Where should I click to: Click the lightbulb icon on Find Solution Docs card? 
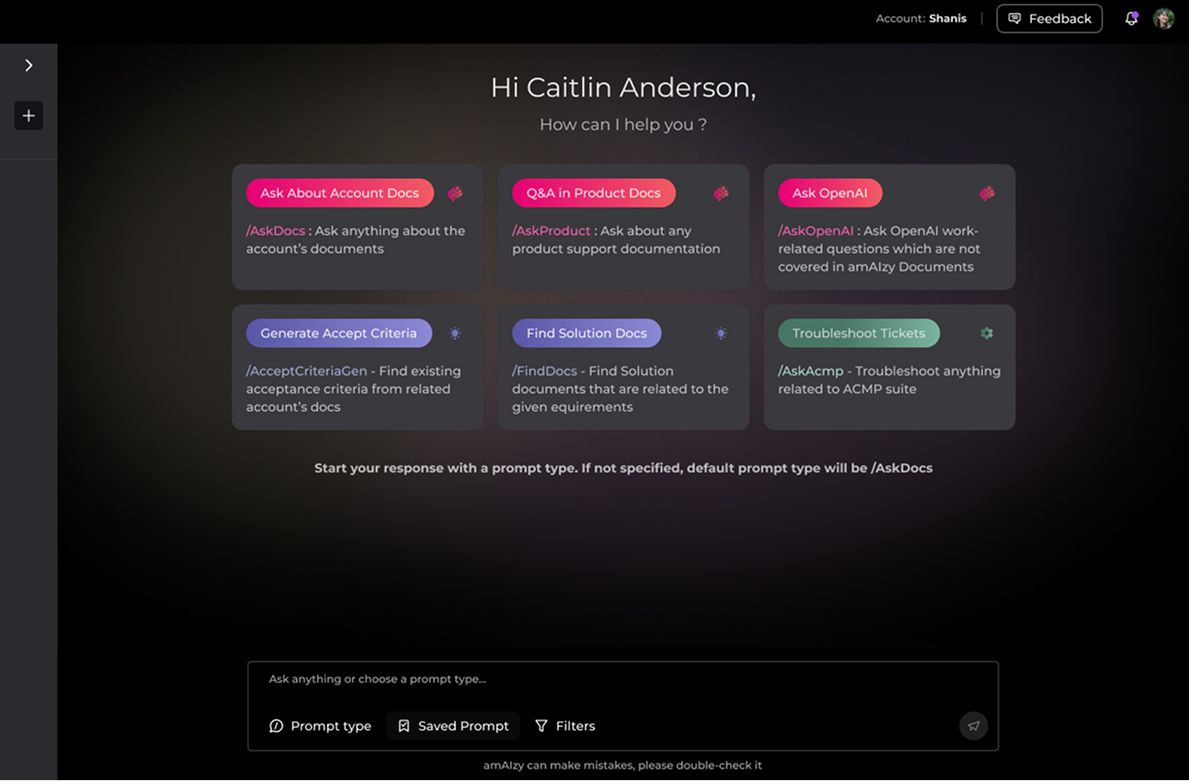click(721, 333)
